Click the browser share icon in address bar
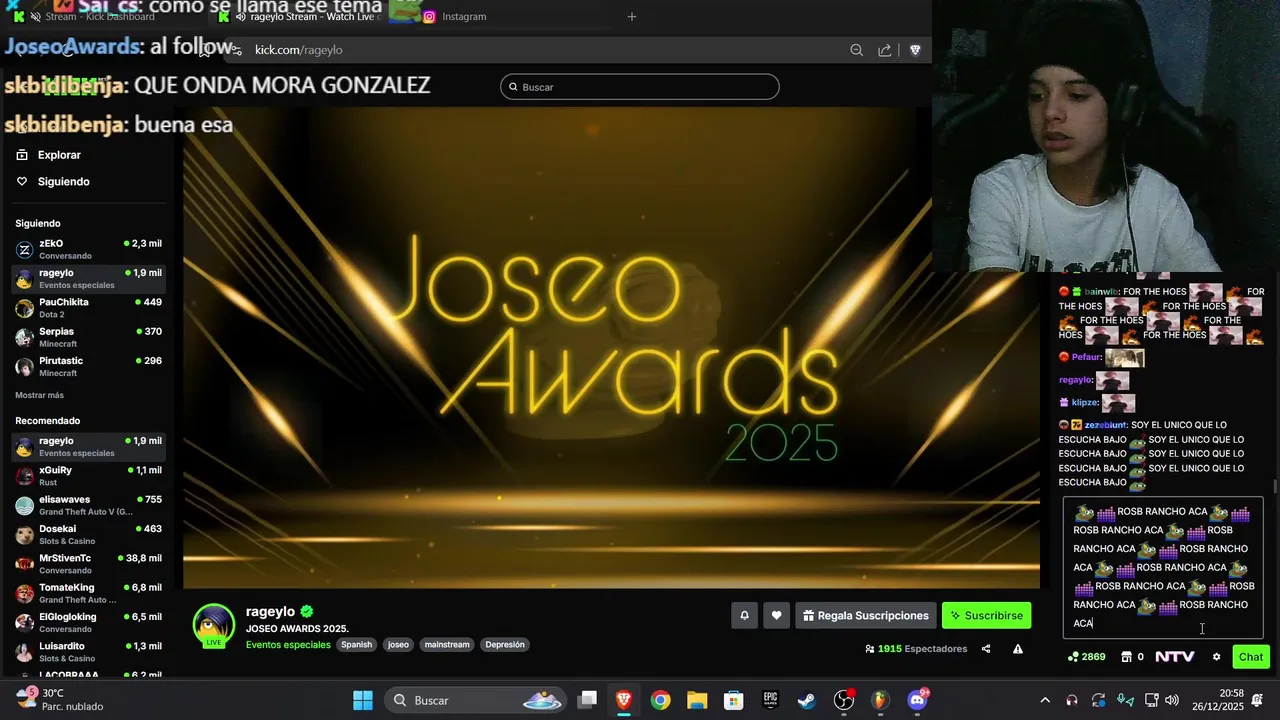The height and width of the screenshot is (720, 1280). pyautogui.click(x=885, y=50)
